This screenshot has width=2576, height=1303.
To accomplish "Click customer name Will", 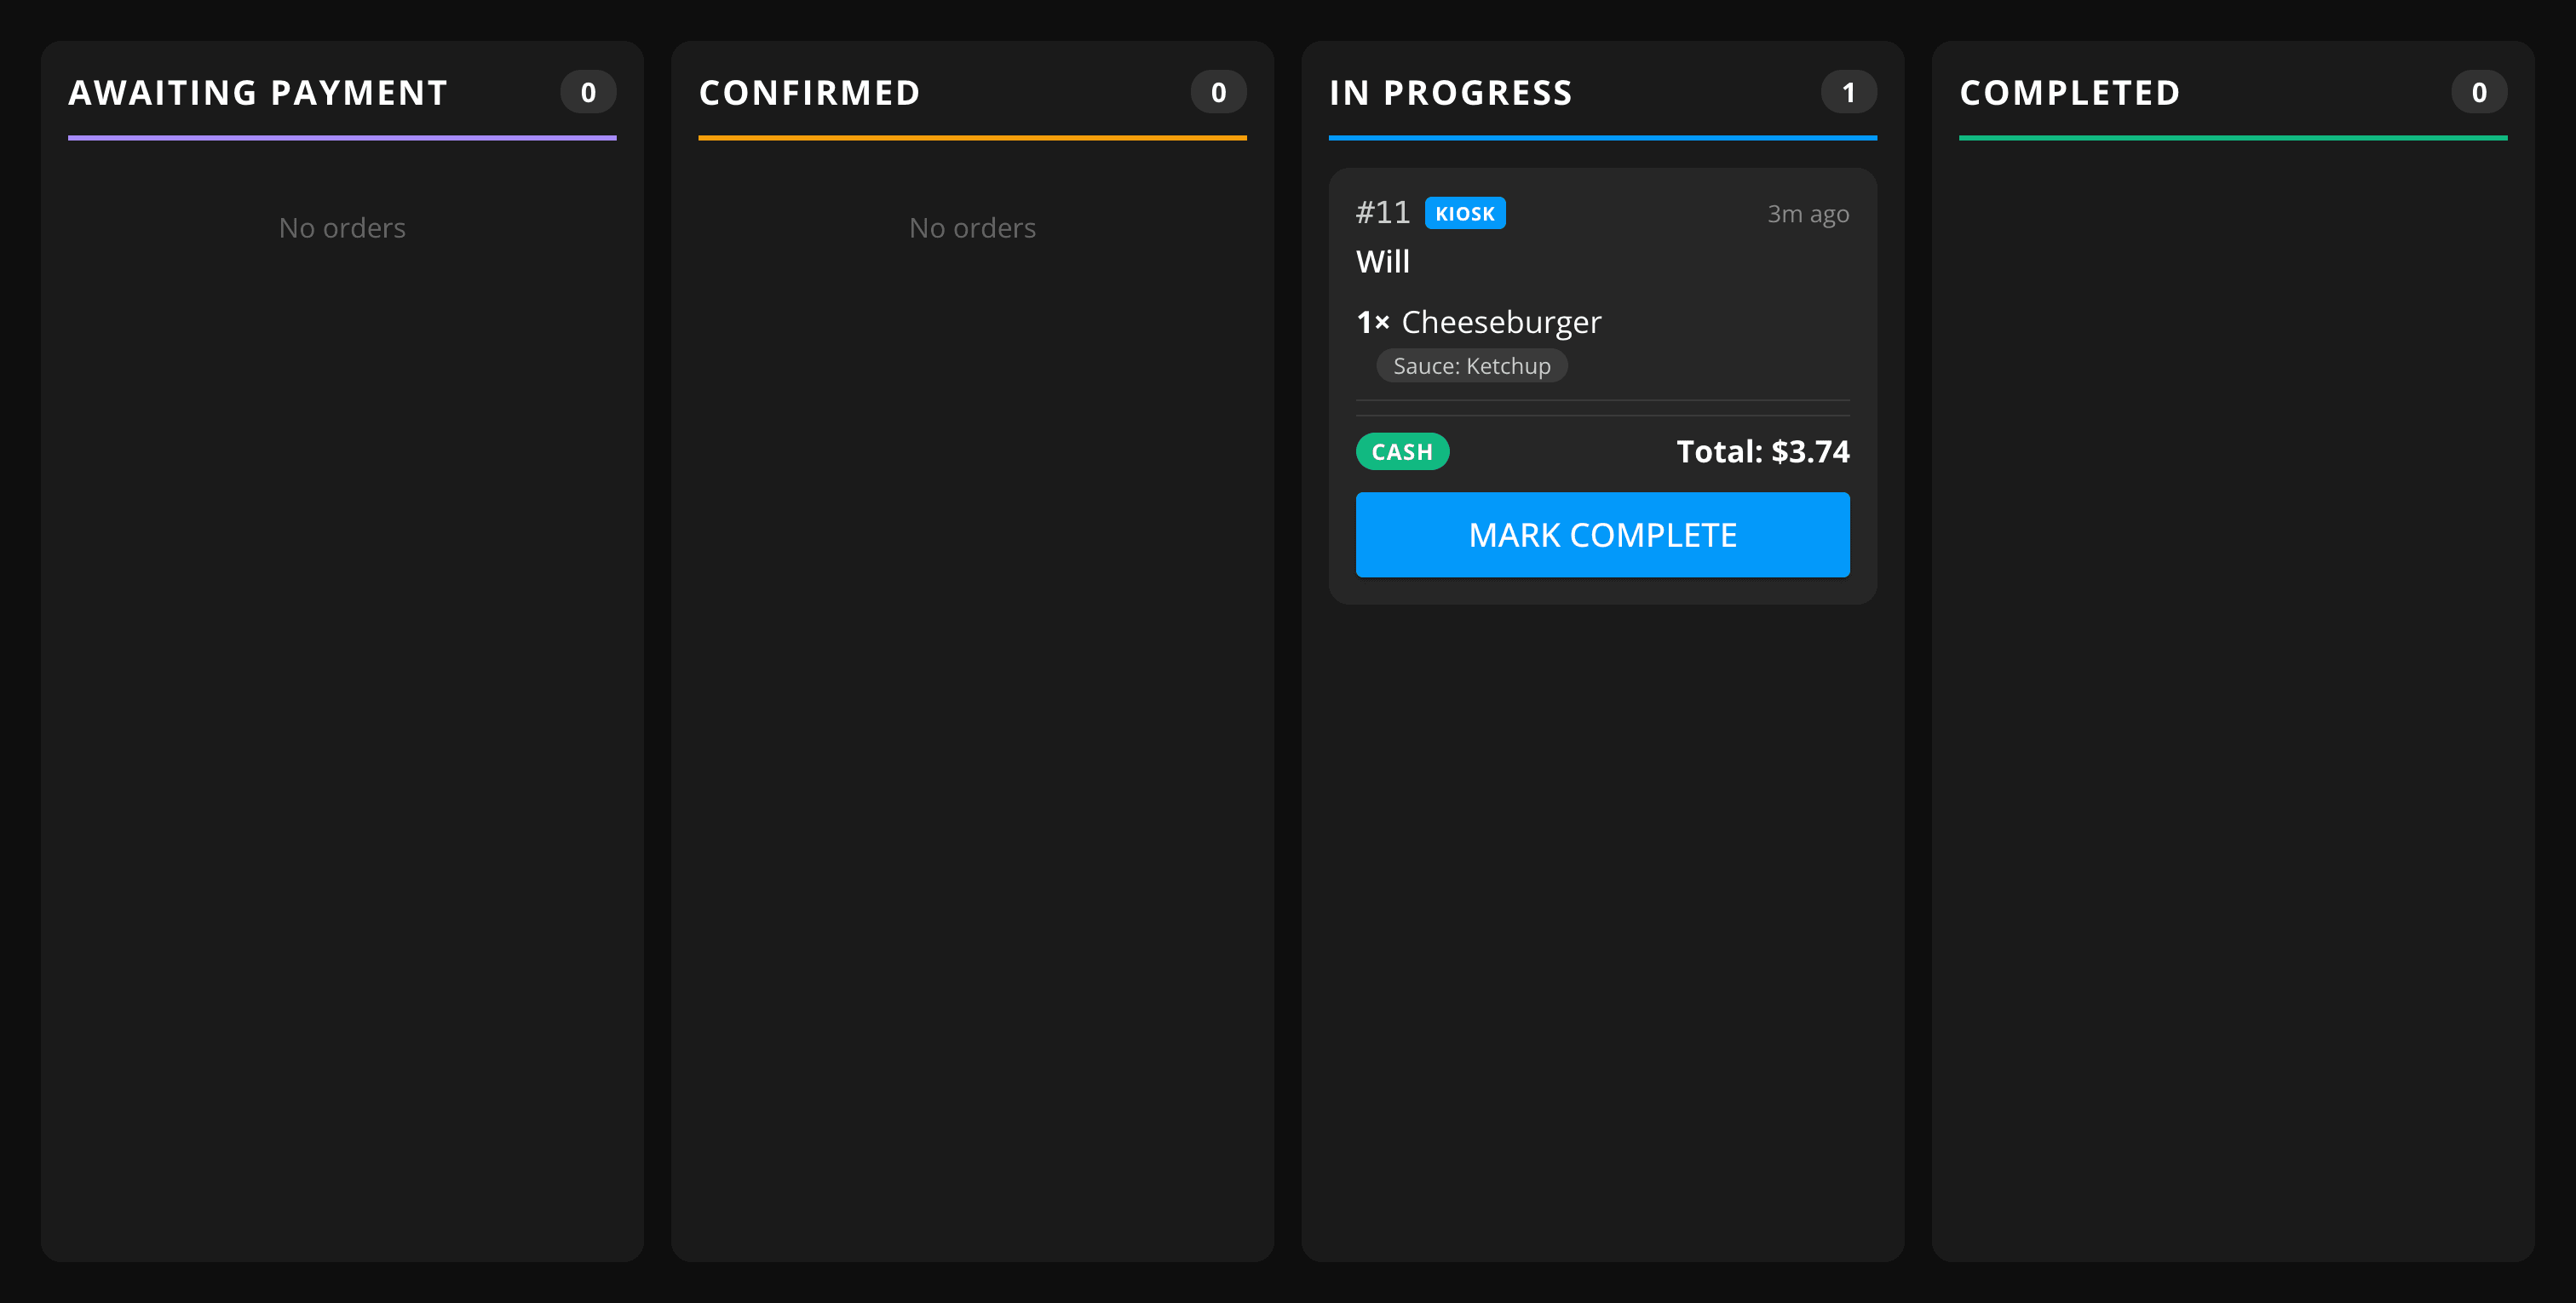I will (x=1383, y=261).
